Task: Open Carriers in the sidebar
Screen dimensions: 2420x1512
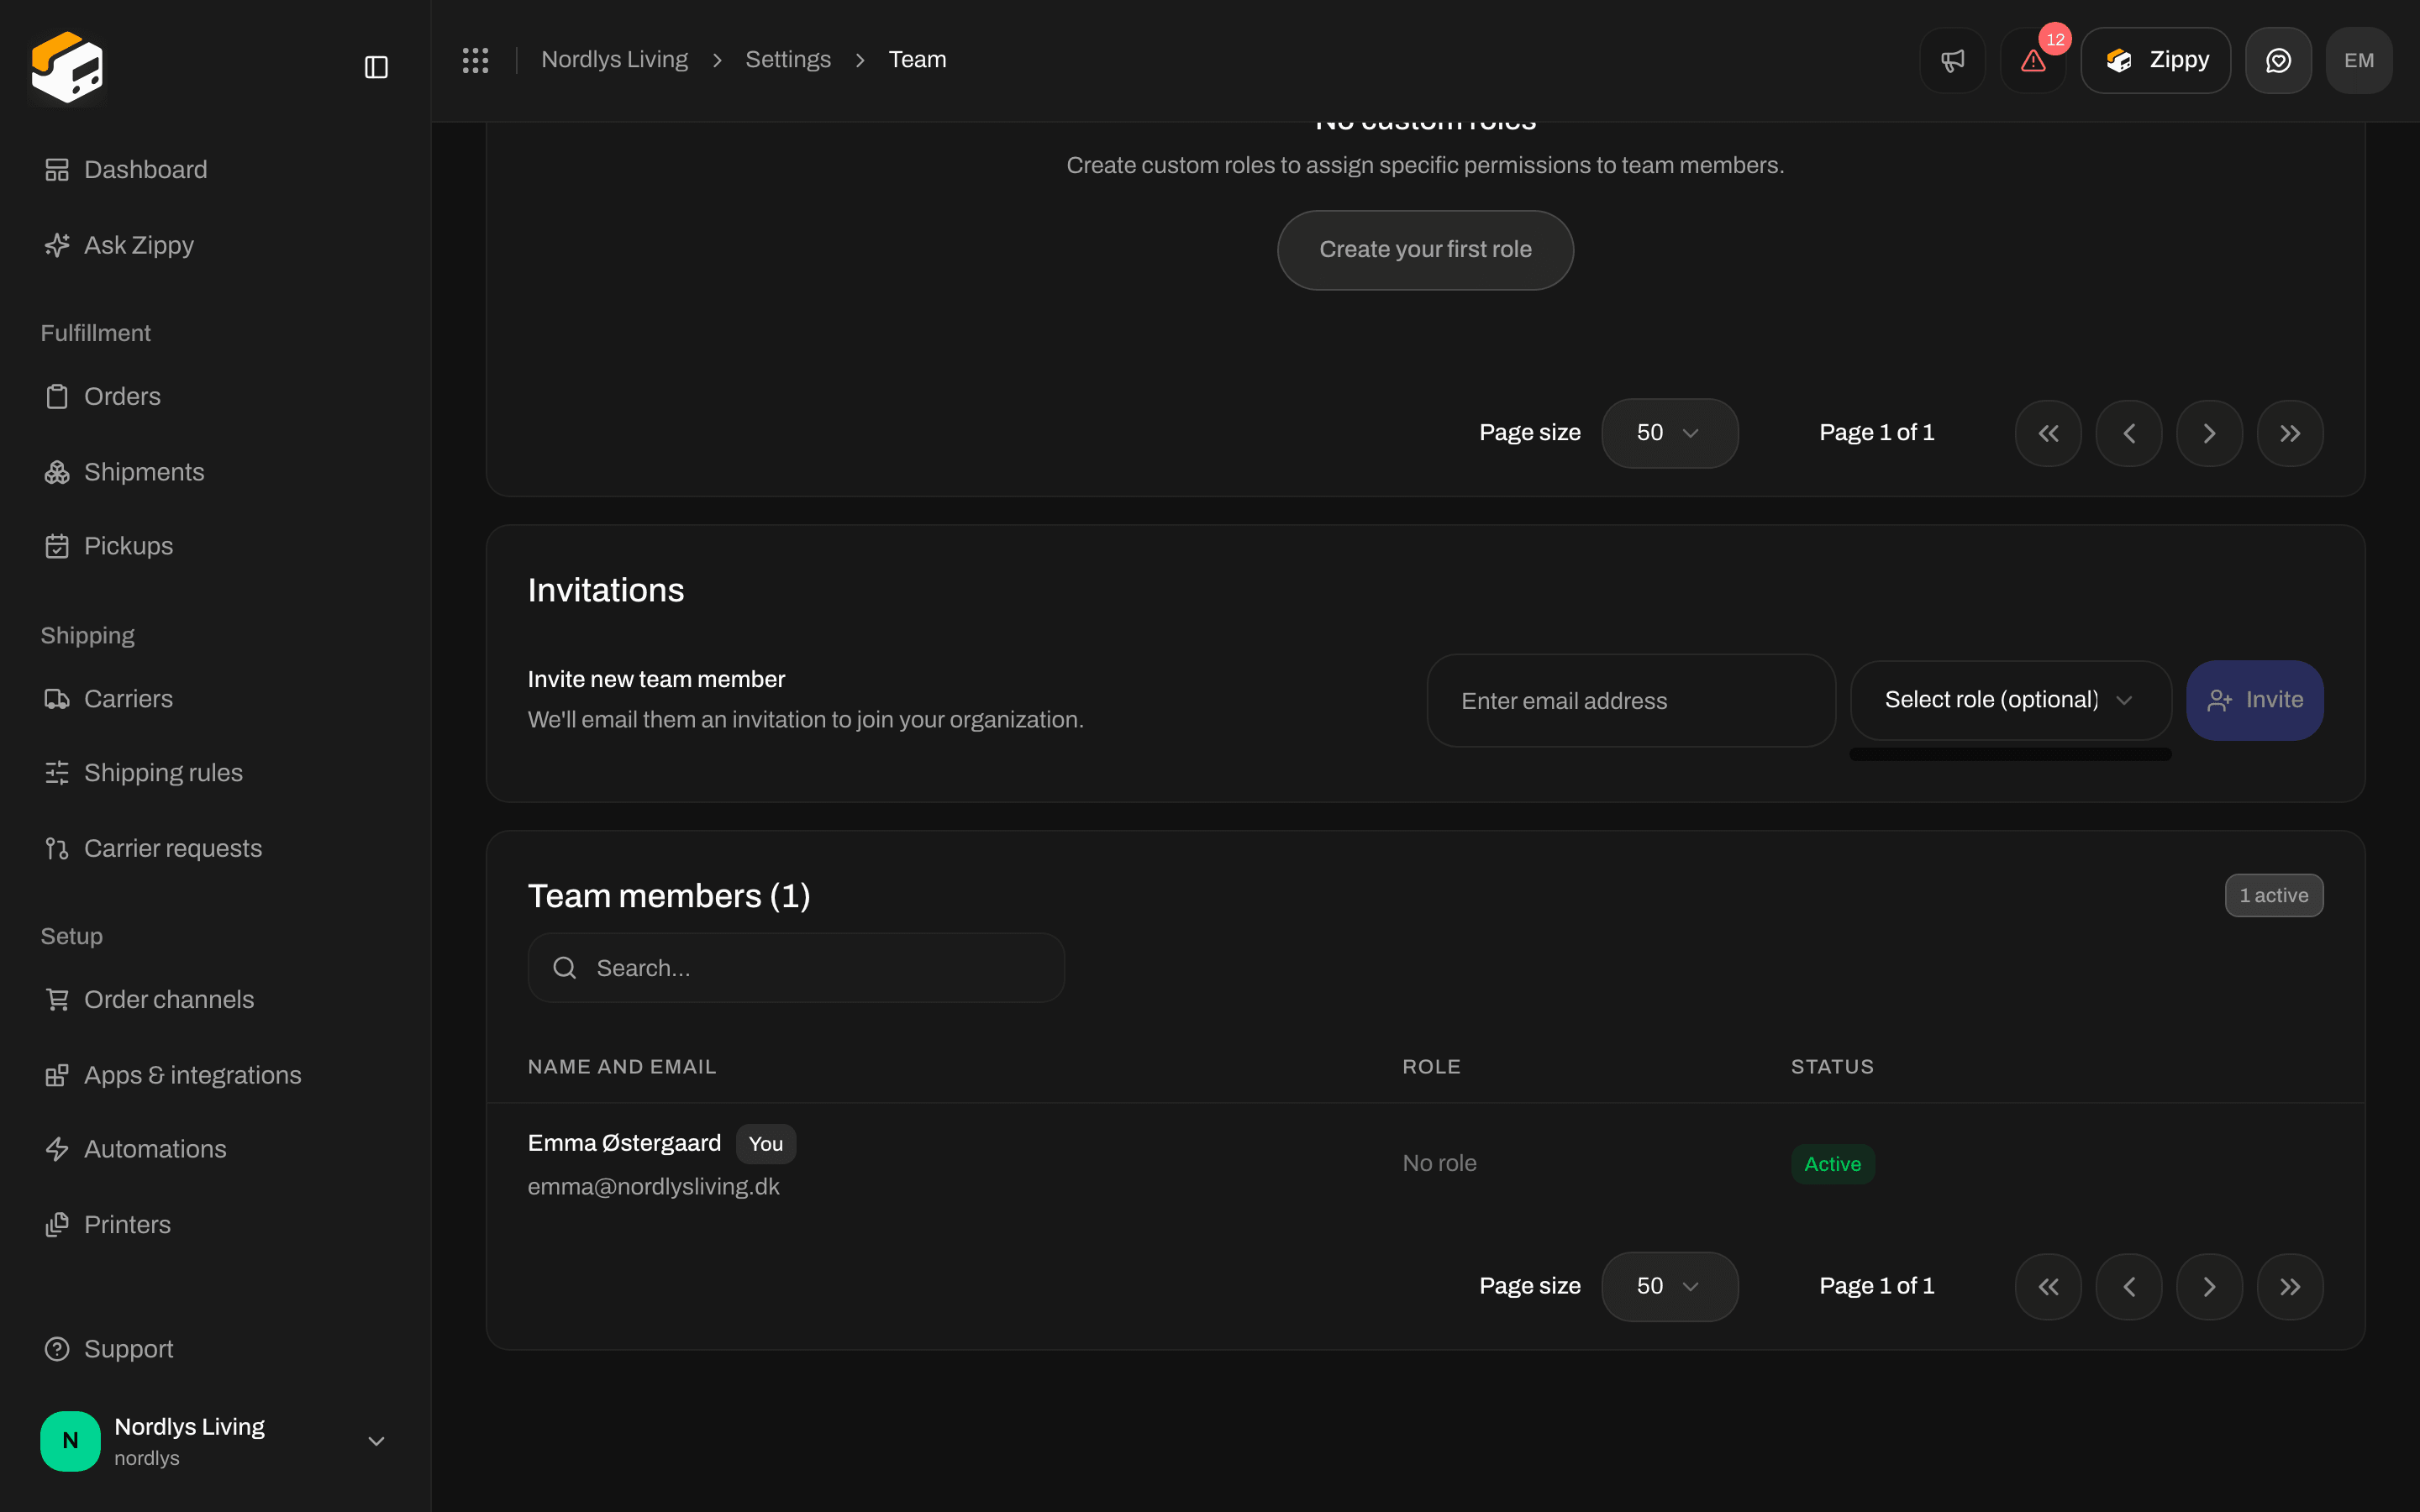Action: (215, 699)
